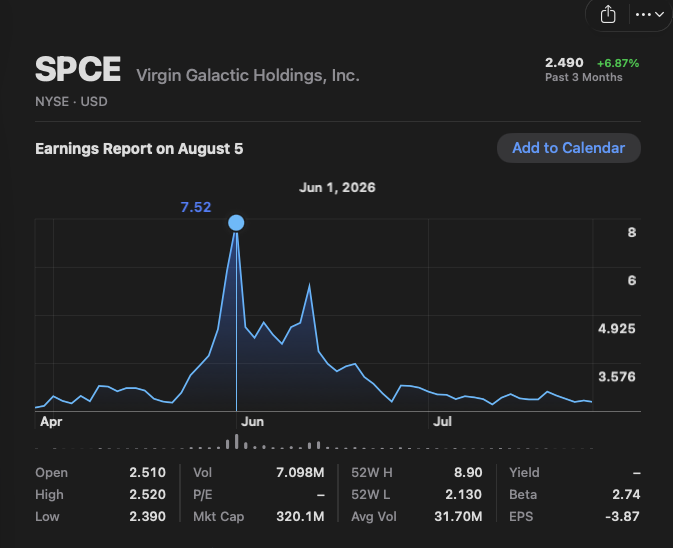
Task: Click the current price 2.490
Action: coord(564,63)
